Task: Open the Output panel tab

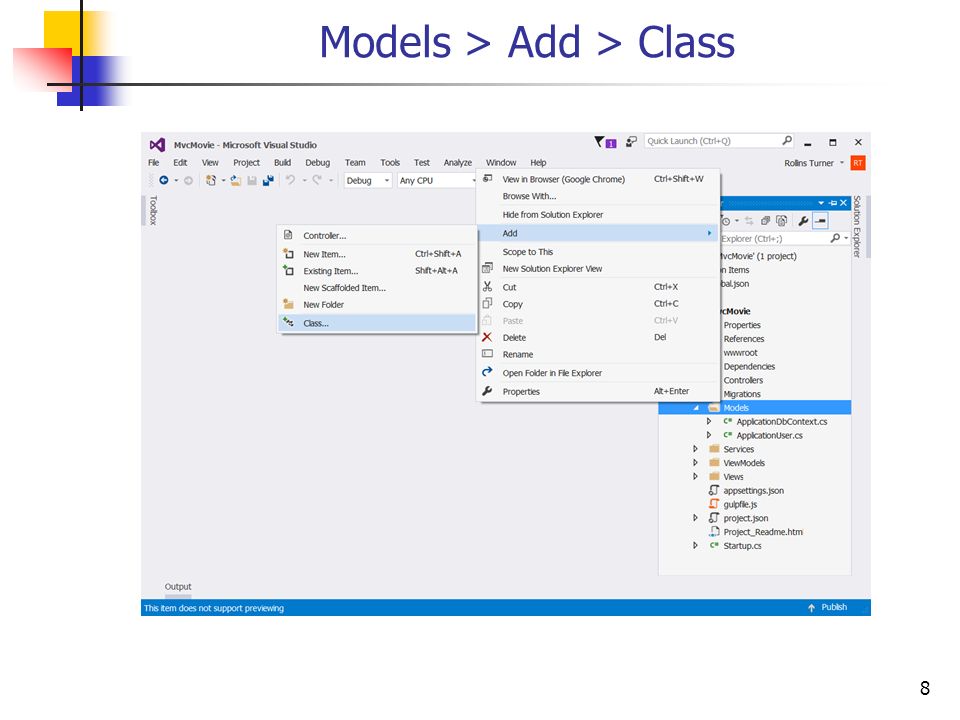Action: coord(178,587)
